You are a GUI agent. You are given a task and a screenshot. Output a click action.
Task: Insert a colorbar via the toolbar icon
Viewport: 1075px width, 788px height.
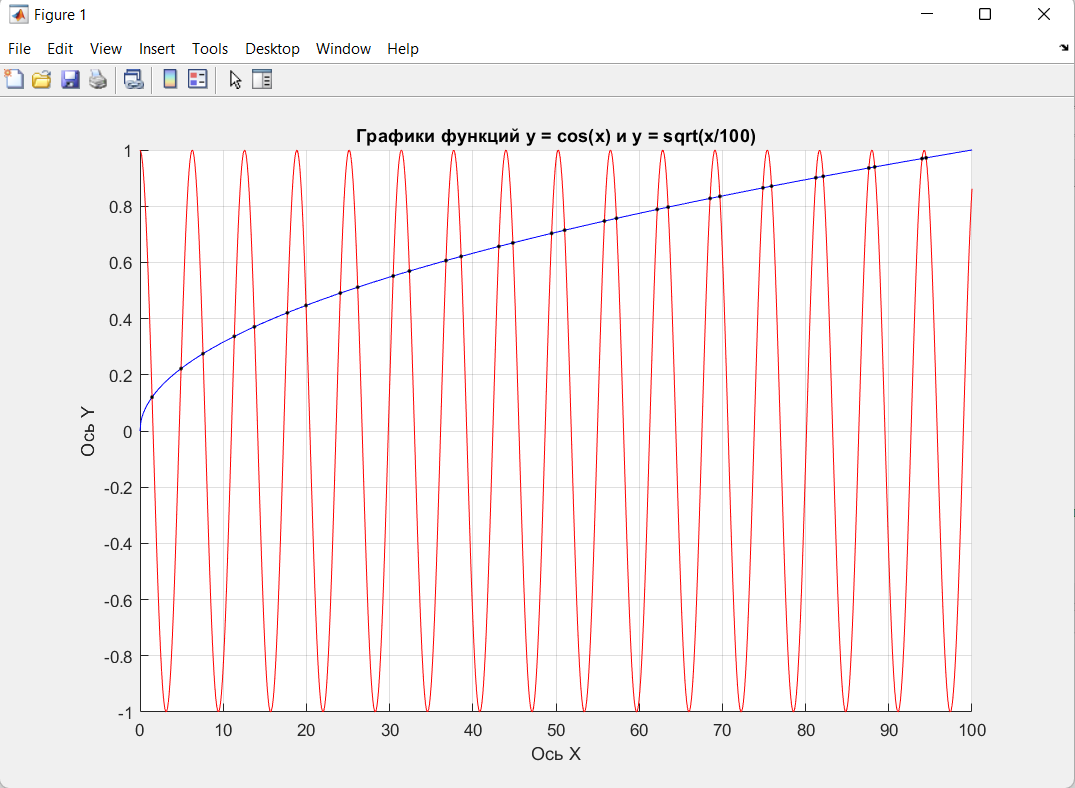coord(170,80)
